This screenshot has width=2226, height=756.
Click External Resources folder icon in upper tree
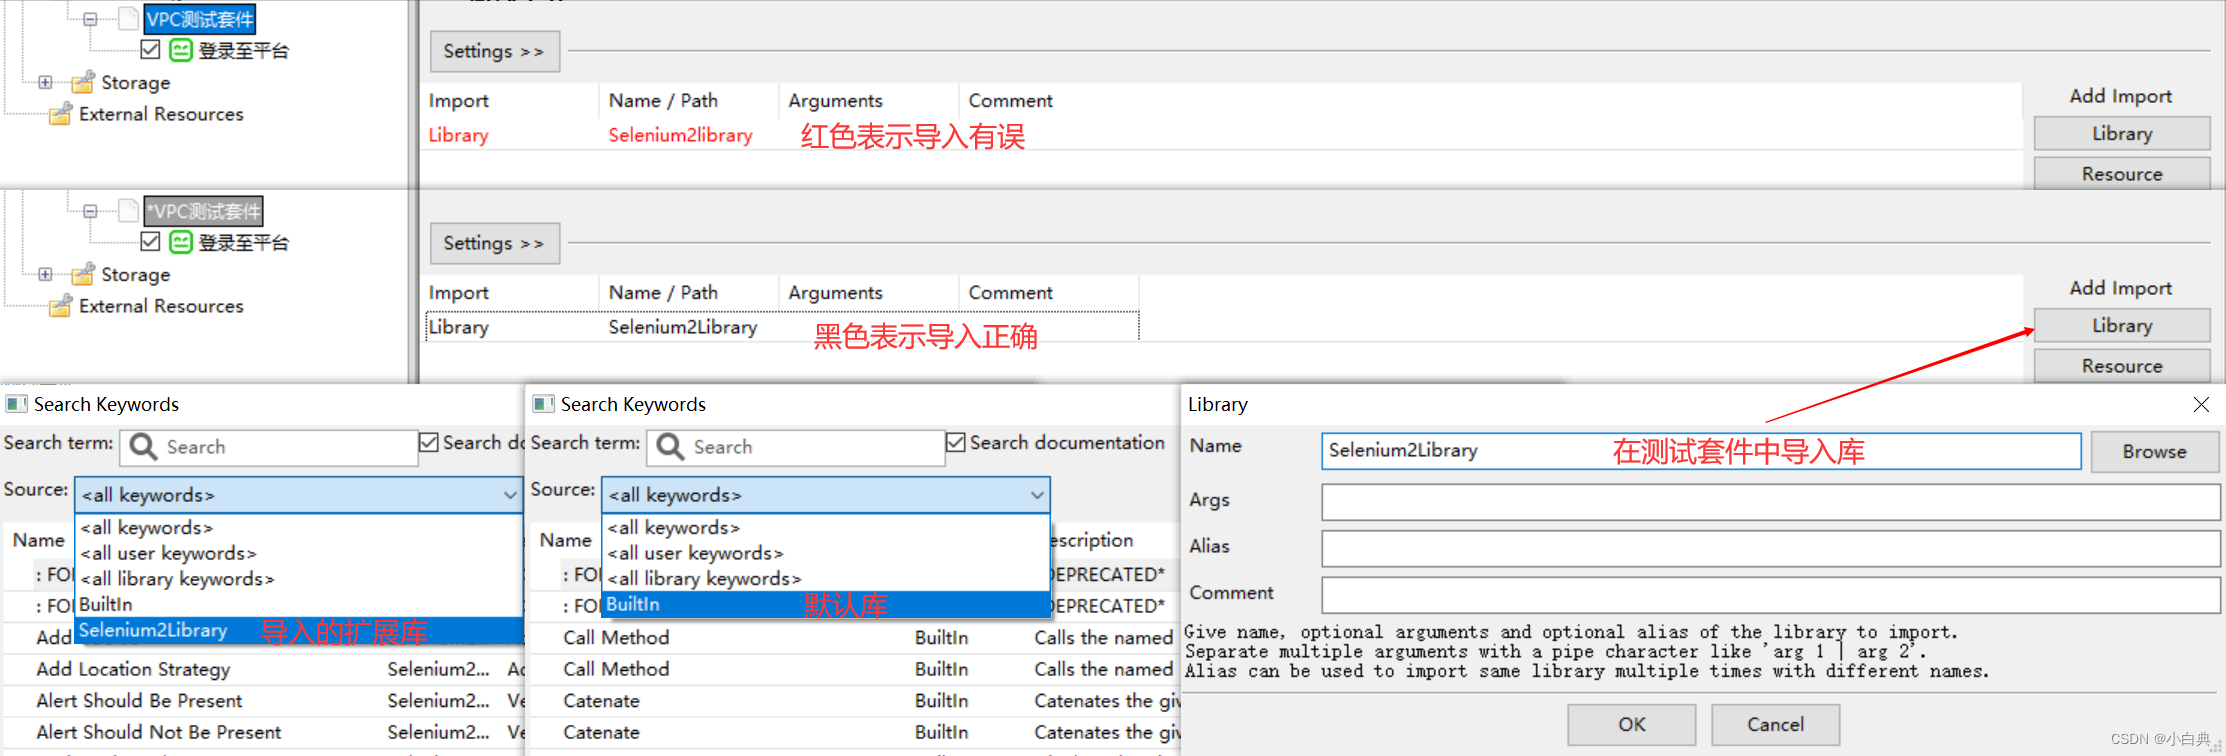coord(61,114)
